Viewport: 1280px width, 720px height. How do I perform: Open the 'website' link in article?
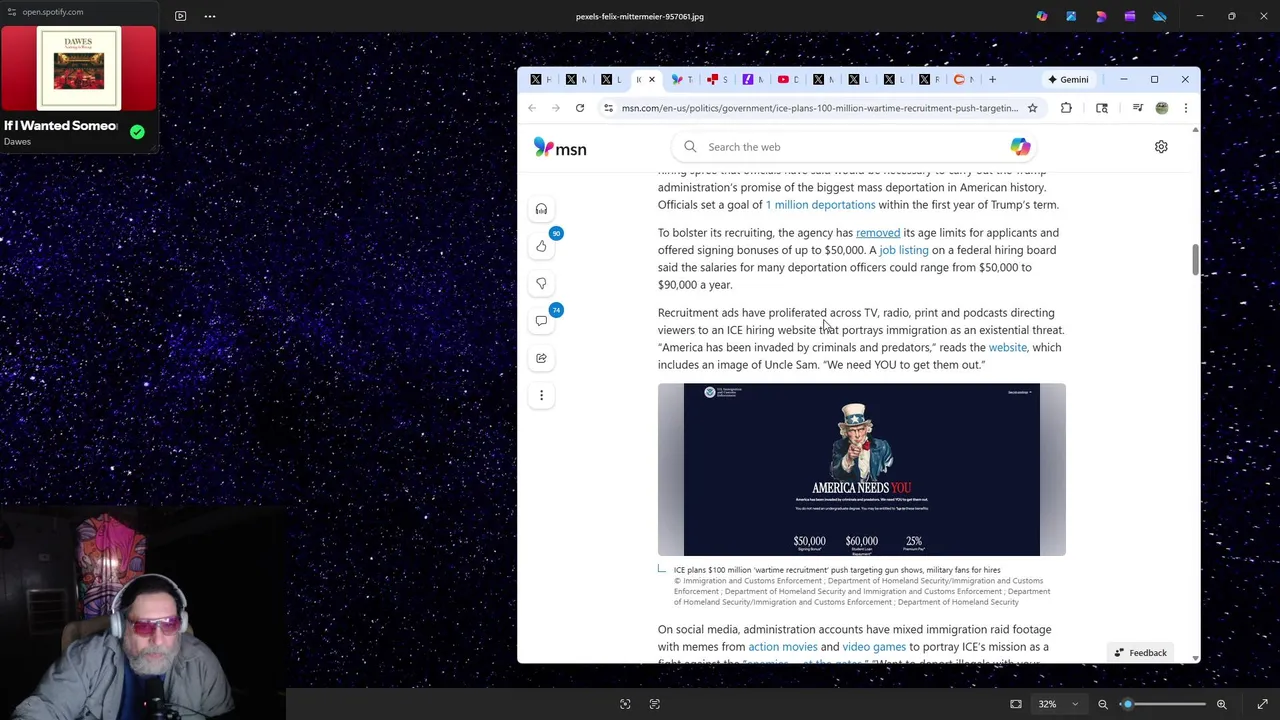1007,348
